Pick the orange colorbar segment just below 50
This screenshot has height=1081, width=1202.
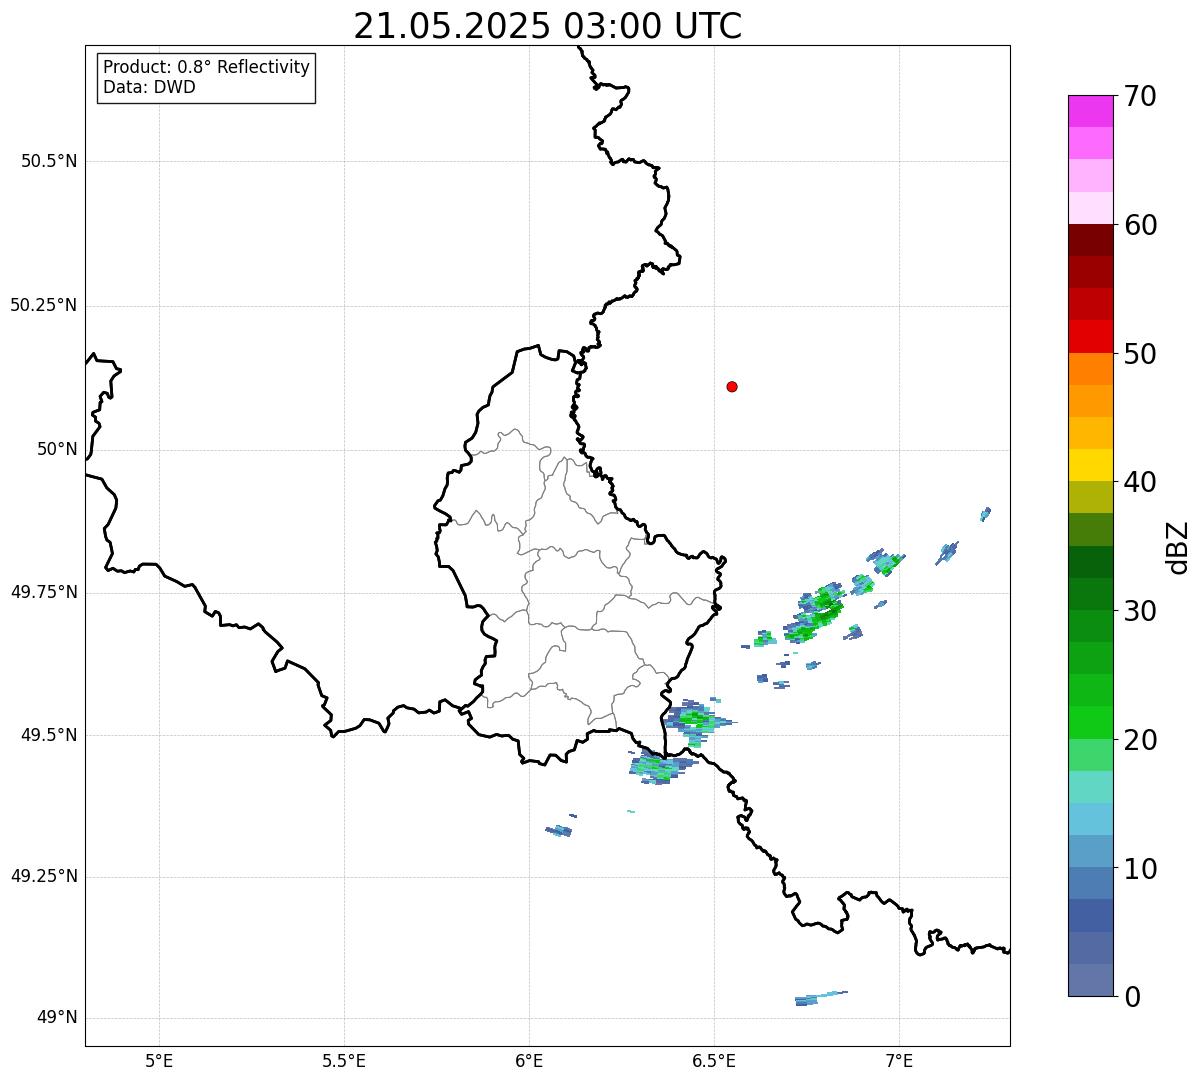[1091, 369]
